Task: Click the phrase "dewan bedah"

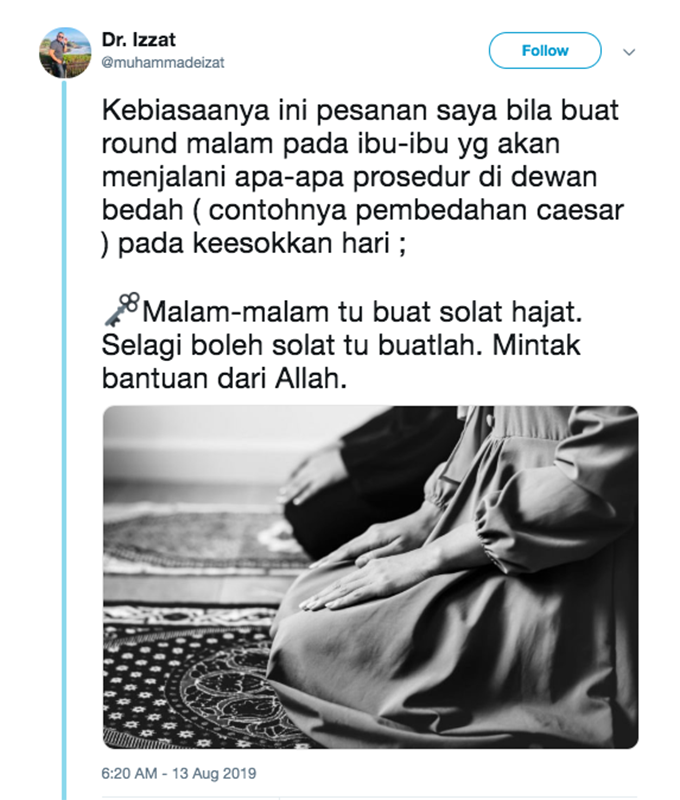Action: [x=349, y=193]
